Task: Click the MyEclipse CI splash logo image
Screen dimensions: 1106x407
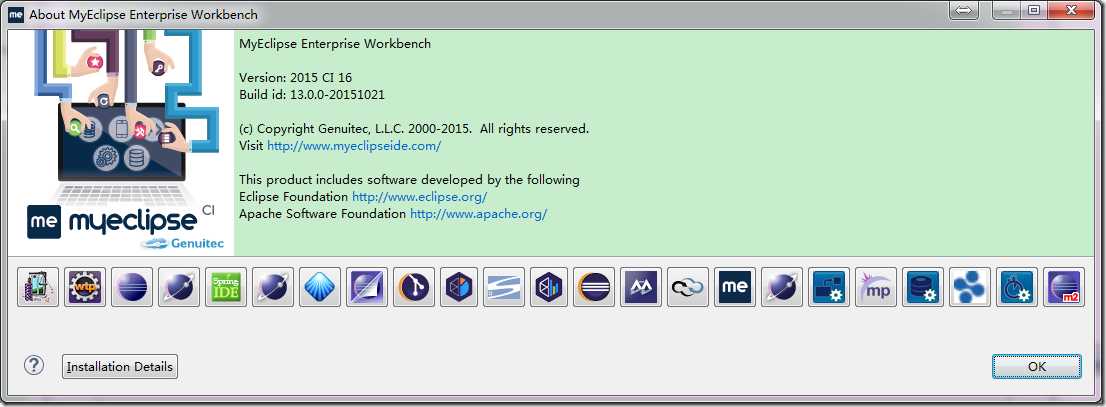Action: (121, 142)
